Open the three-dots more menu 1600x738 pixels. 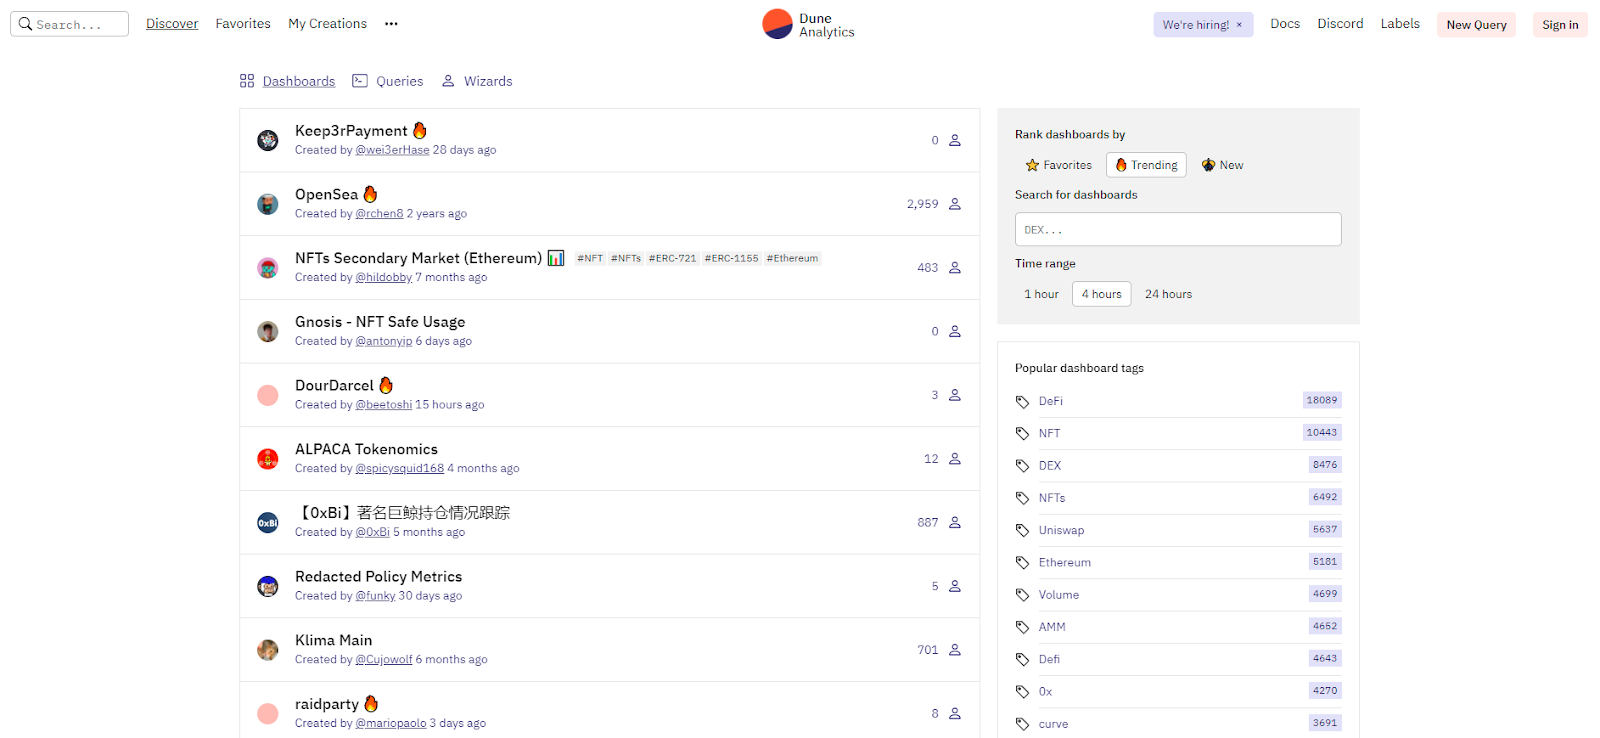pos(391,24)
